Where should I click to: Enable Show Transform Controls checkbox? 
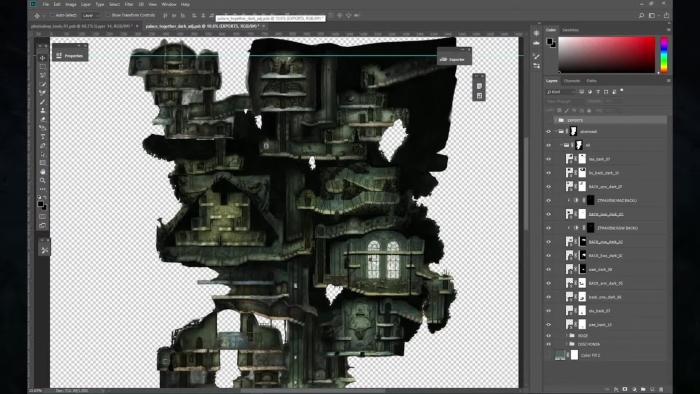(108, 15)
